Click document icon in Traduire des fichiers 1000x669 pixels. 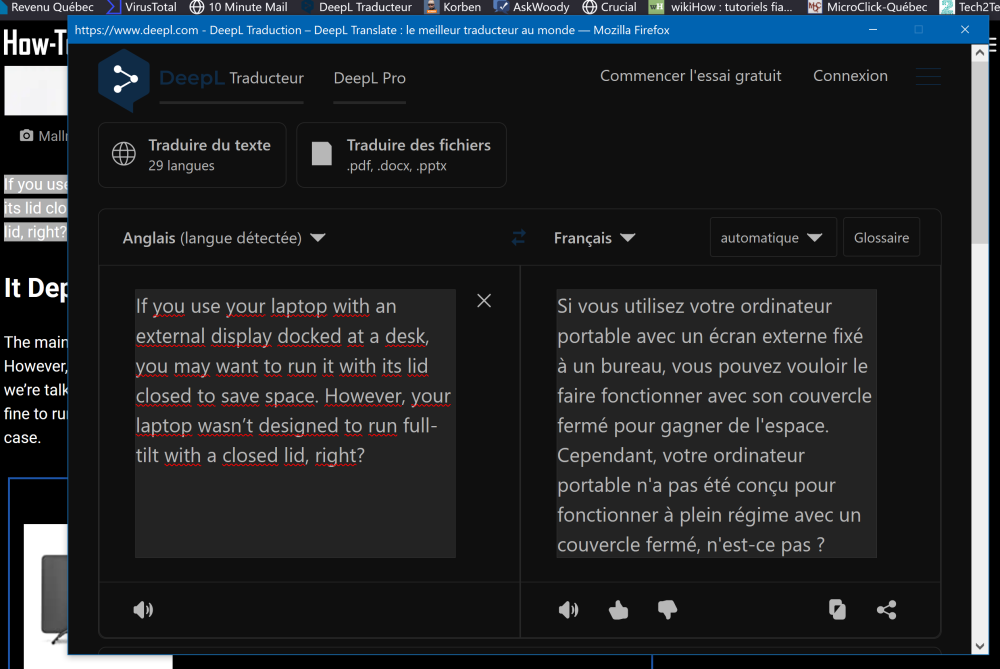[321, 154]
